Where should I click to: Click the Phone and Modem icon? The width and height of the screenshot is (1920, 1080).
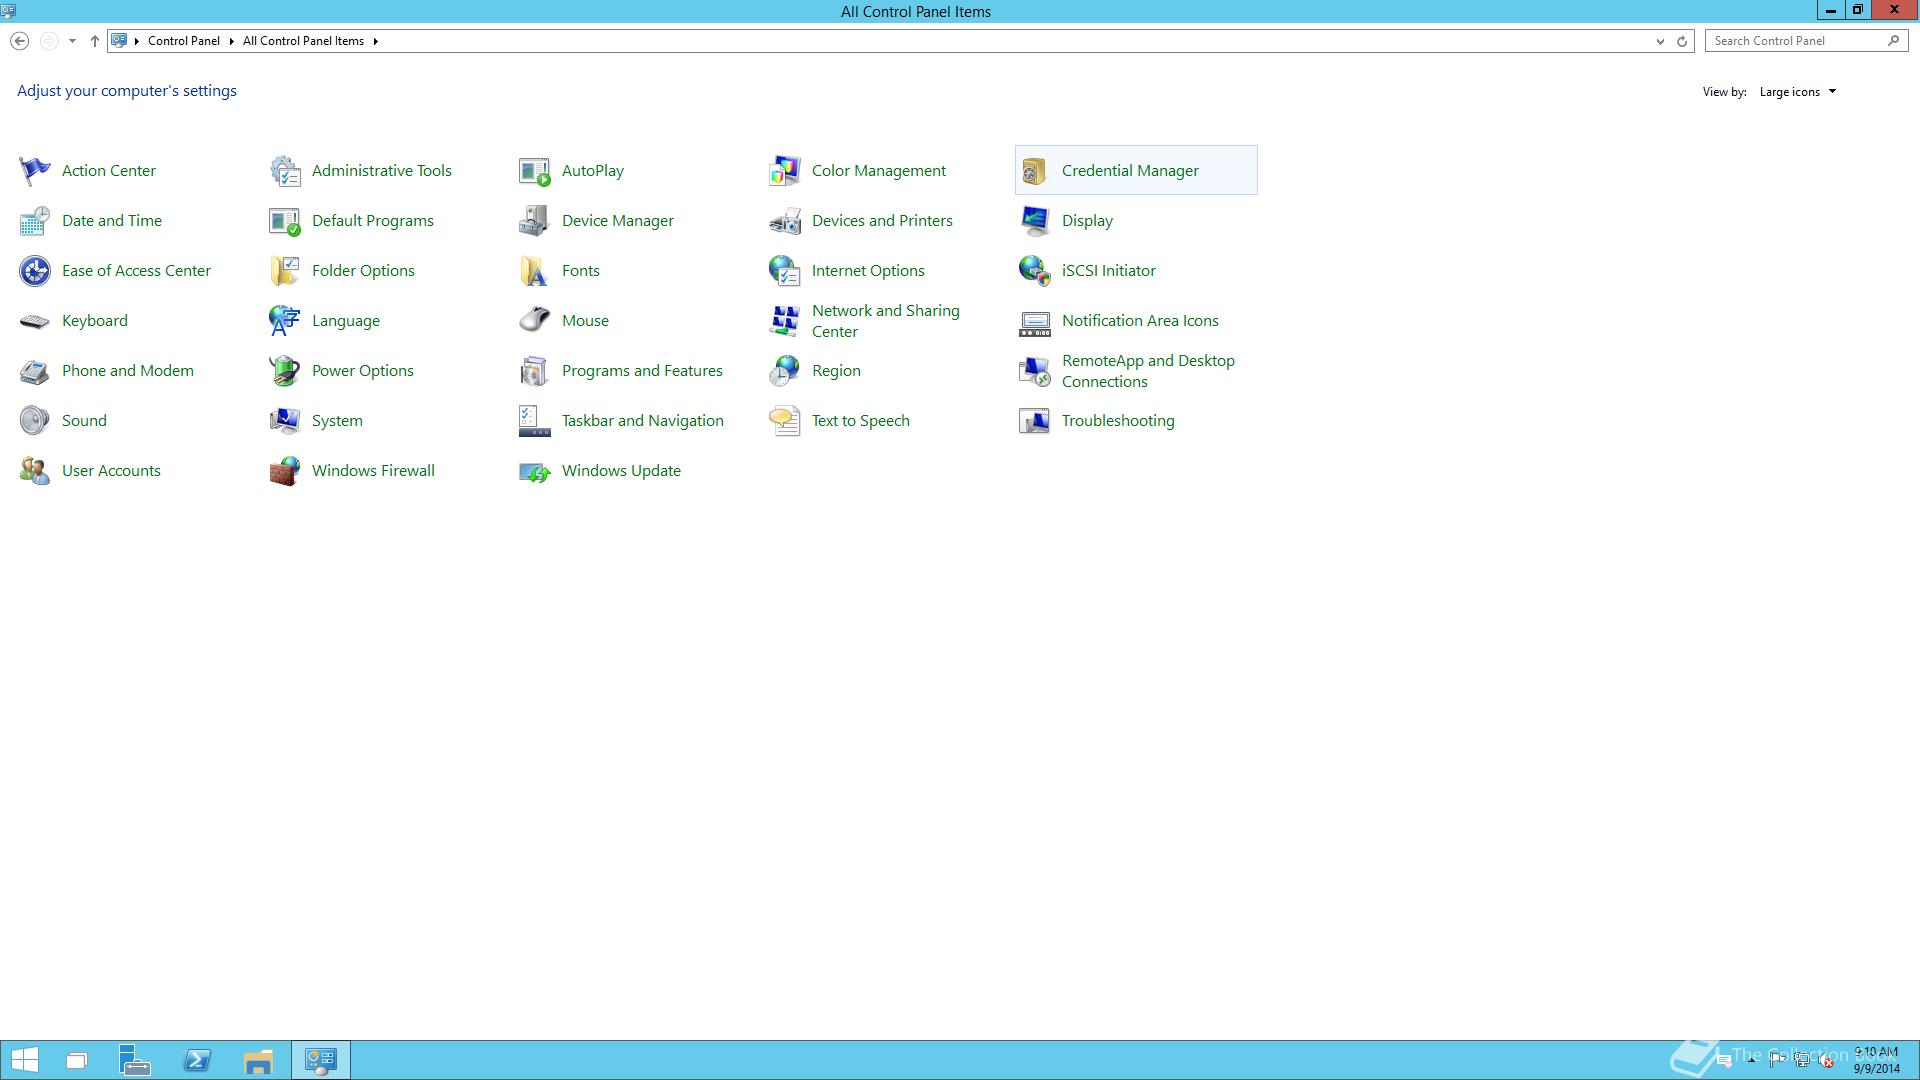tap(34, 371)
